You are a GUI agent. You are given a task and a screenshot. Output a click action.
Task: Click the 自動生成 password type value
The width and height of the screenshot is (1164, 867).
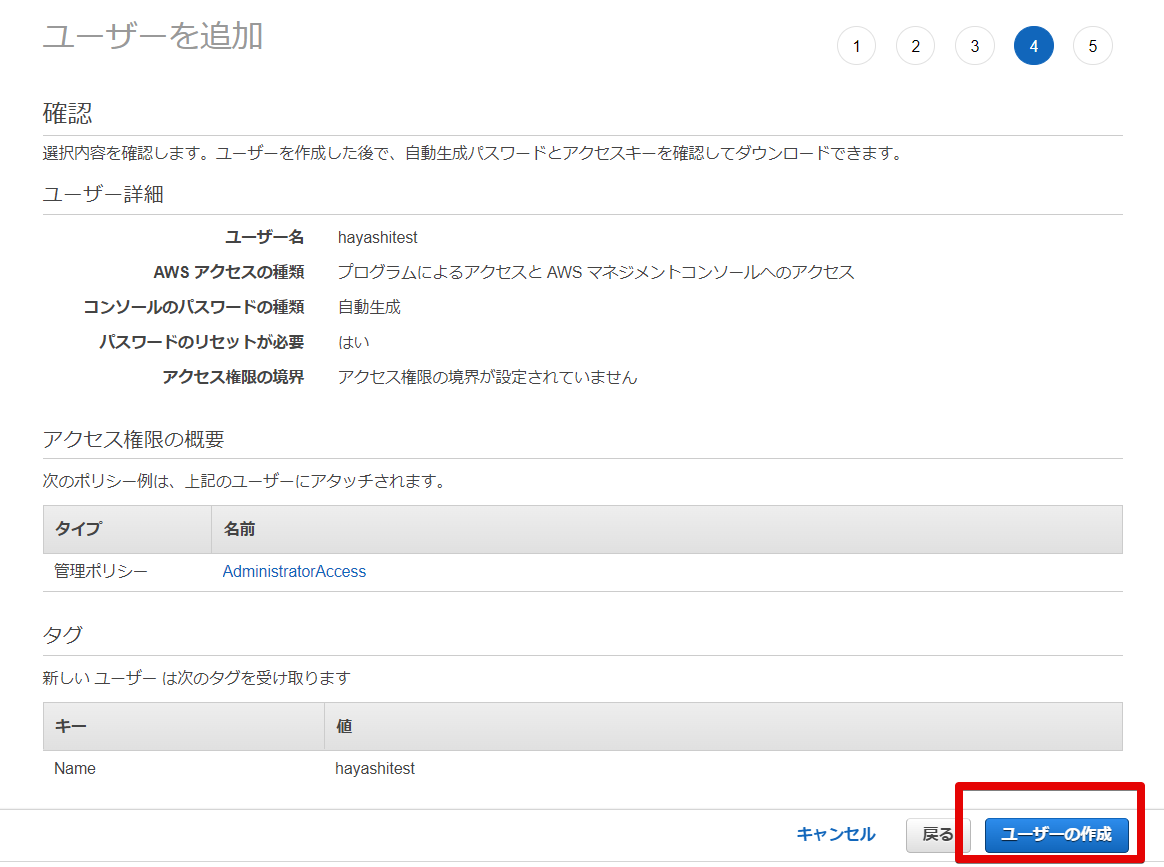[x=369, y=307]
